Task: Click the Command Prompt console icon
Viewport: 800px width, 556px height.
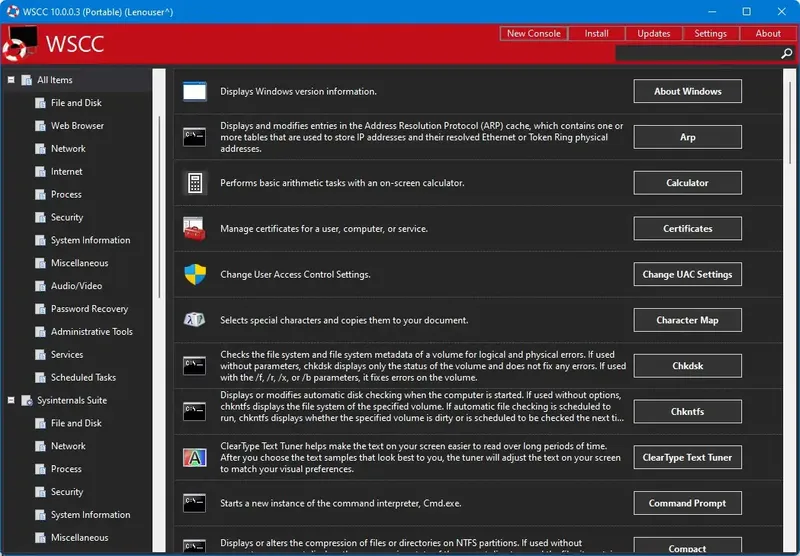Action: coord(195,503)
